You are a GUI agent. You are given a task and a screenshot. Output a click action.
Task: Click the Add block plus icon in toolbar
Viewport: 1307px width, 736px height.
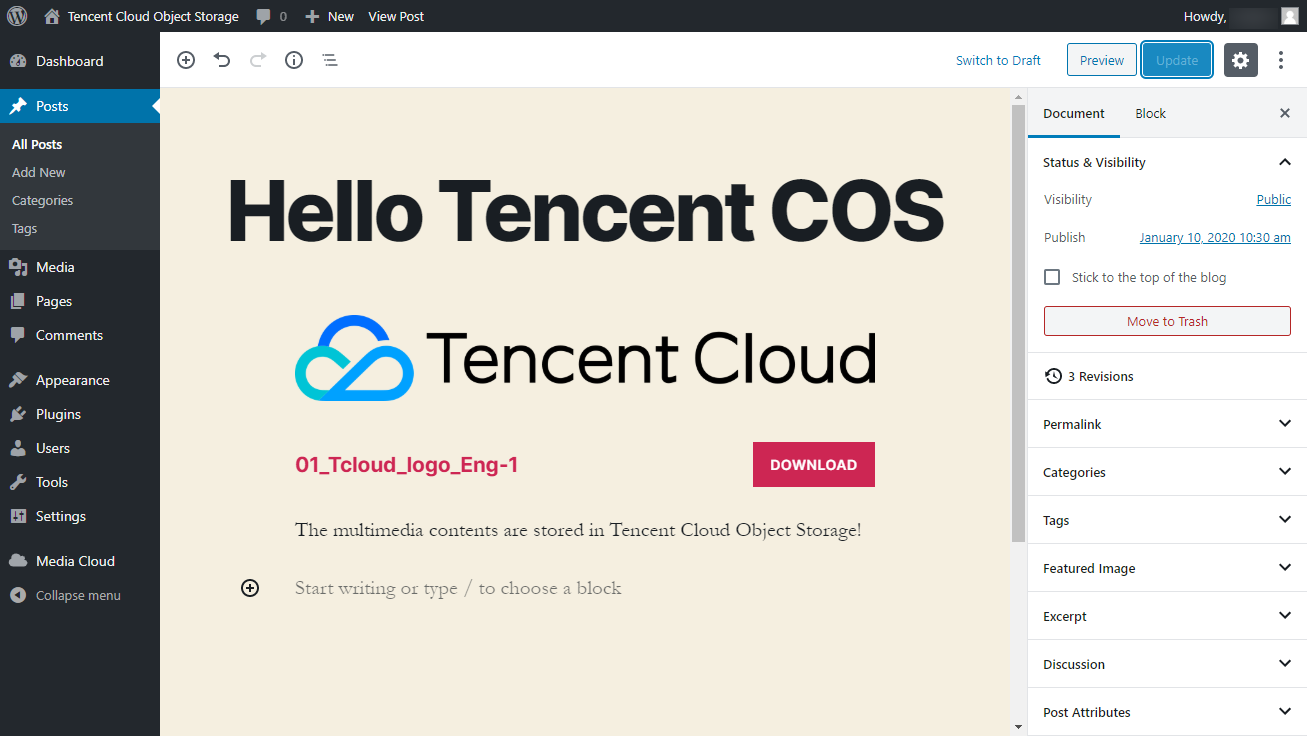(186, 60)
